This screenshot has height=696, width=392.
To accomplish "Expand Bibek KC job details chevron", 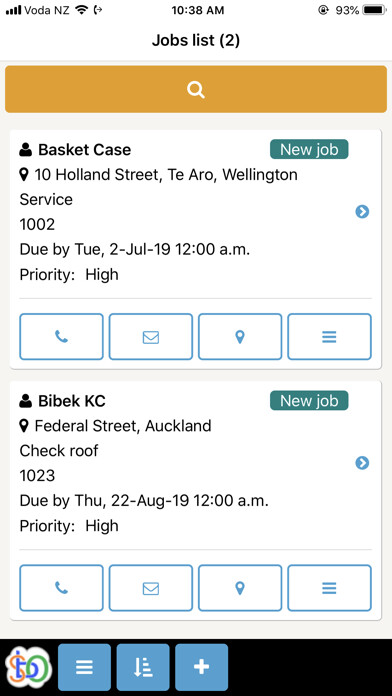I will tap(362, 463).
